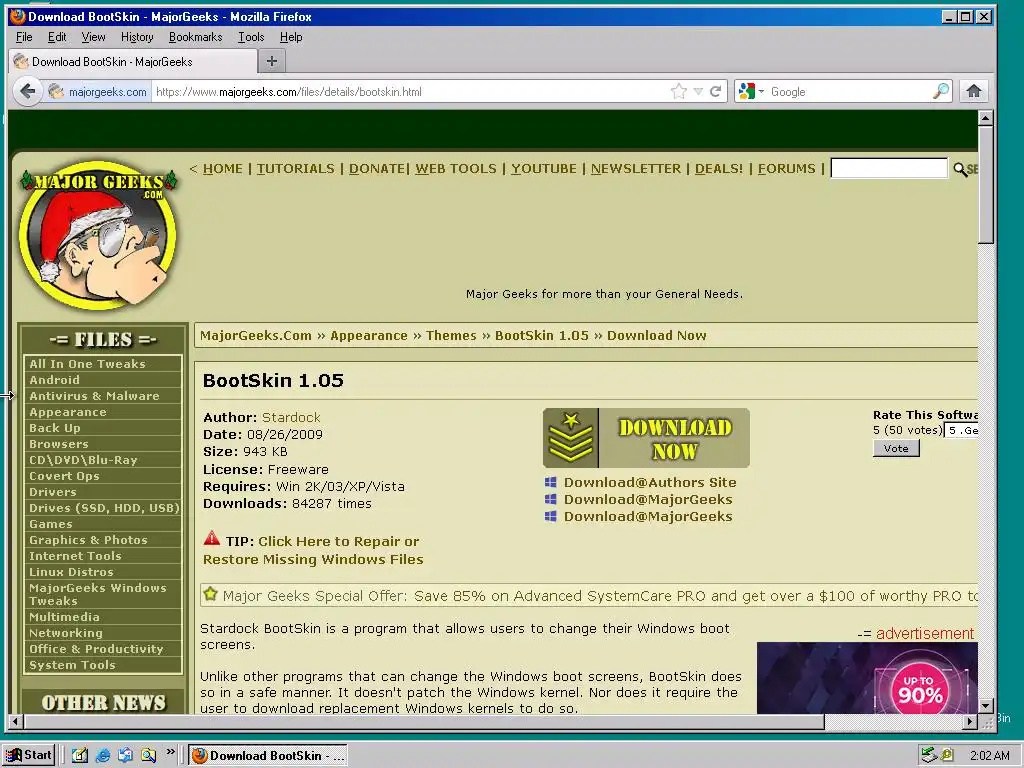Click the Internet Explorer quick launch icon

click(103, 756)
